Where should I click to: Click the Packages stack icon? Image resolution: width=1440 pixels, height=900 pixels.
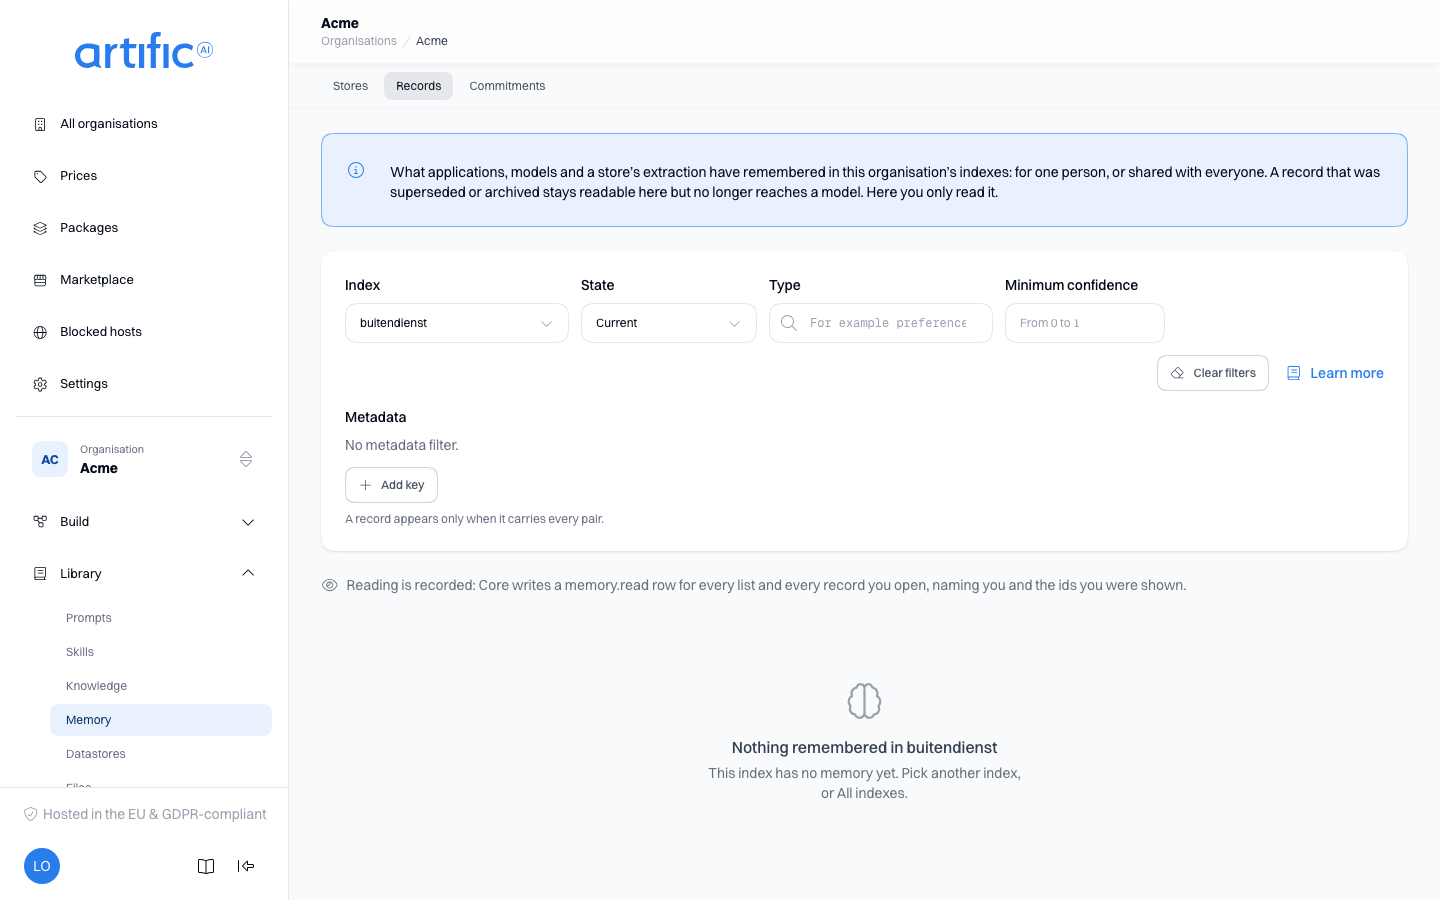(40, 228)
